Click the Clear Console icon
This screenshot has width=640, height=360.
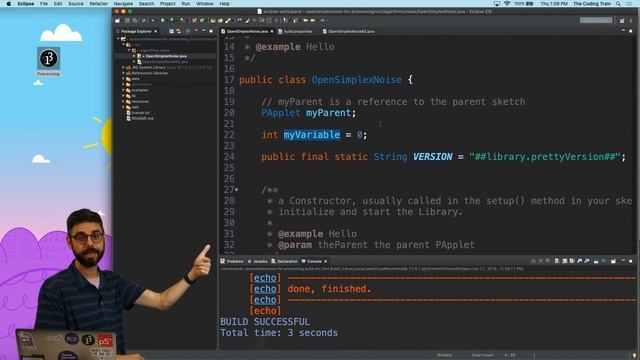[557, 261]
